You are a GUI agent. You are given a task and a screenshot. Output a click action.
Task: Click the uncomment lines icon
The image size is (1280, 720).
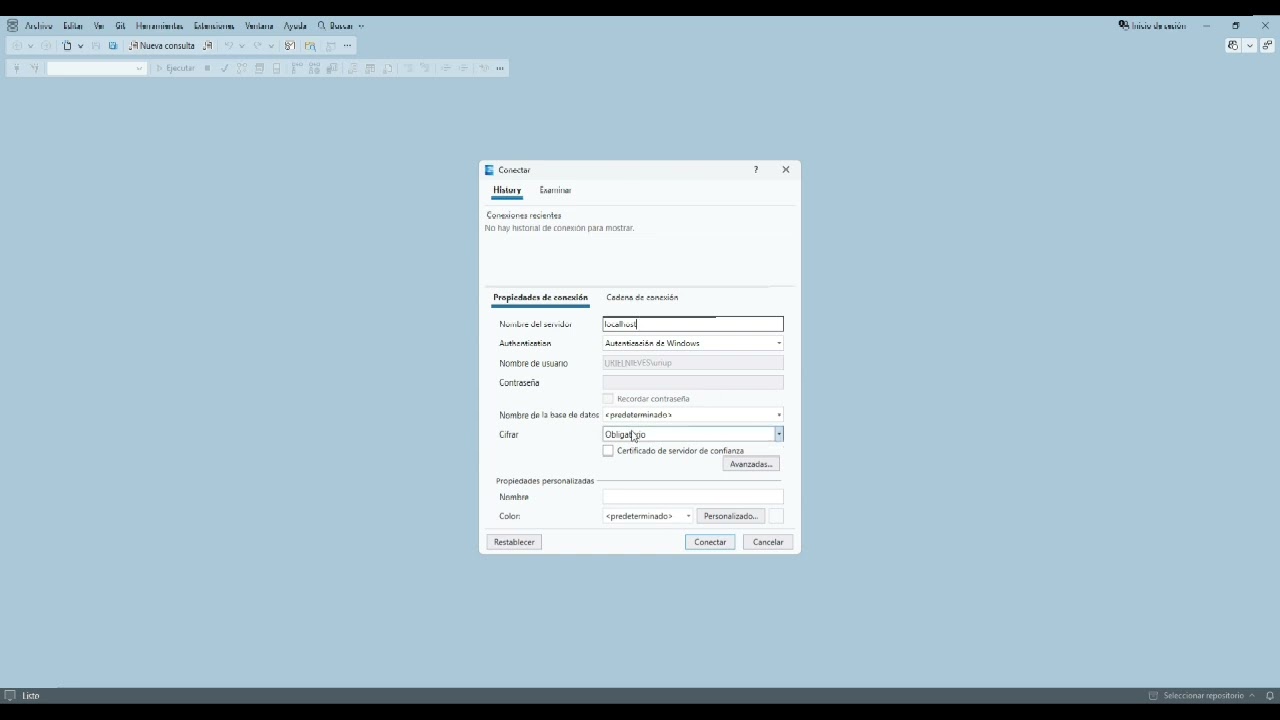[425, 68]
